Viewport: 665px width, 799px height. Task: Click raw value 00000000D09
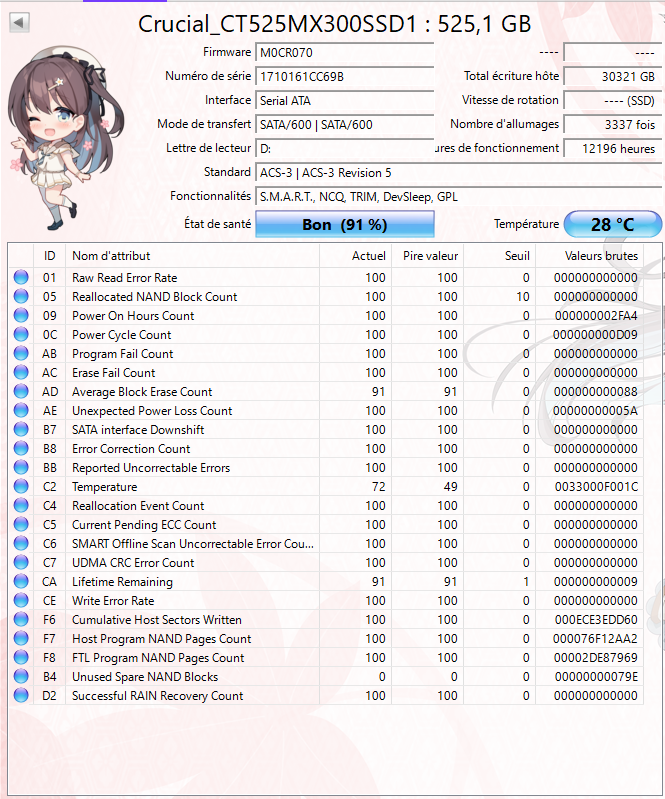[x=595, y=334]
